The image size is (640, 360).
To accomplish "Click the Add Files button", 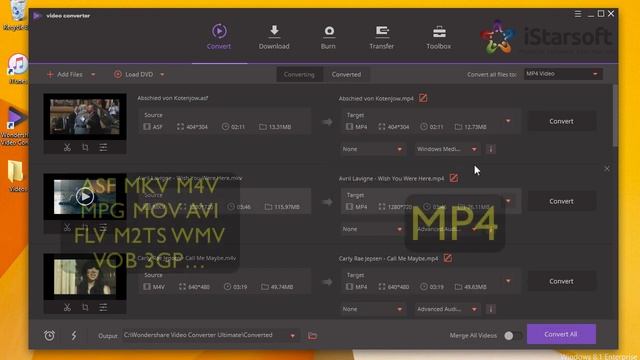I will click(65, 75).
